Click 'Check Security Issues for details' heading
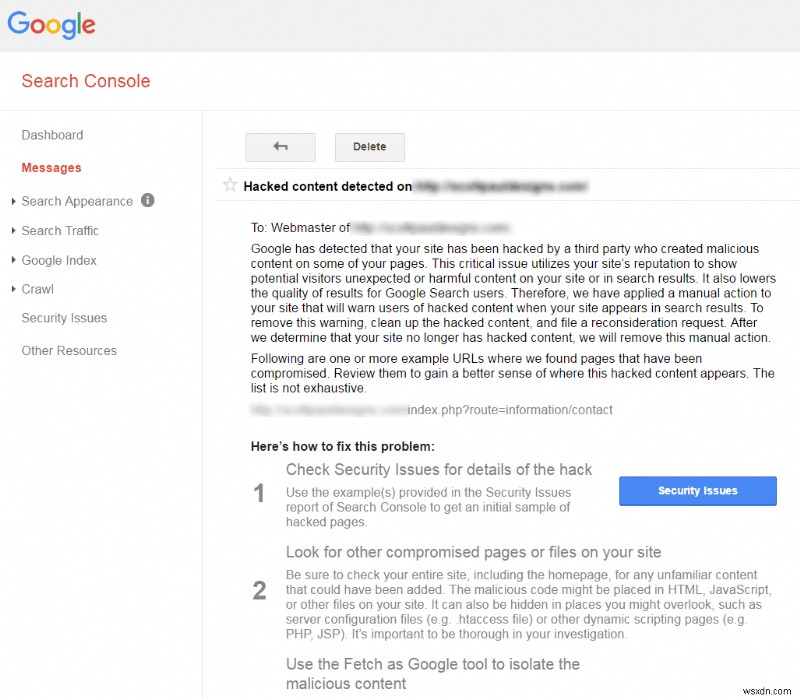The width and height of the screenshot is (800, 699). point(439,470)
